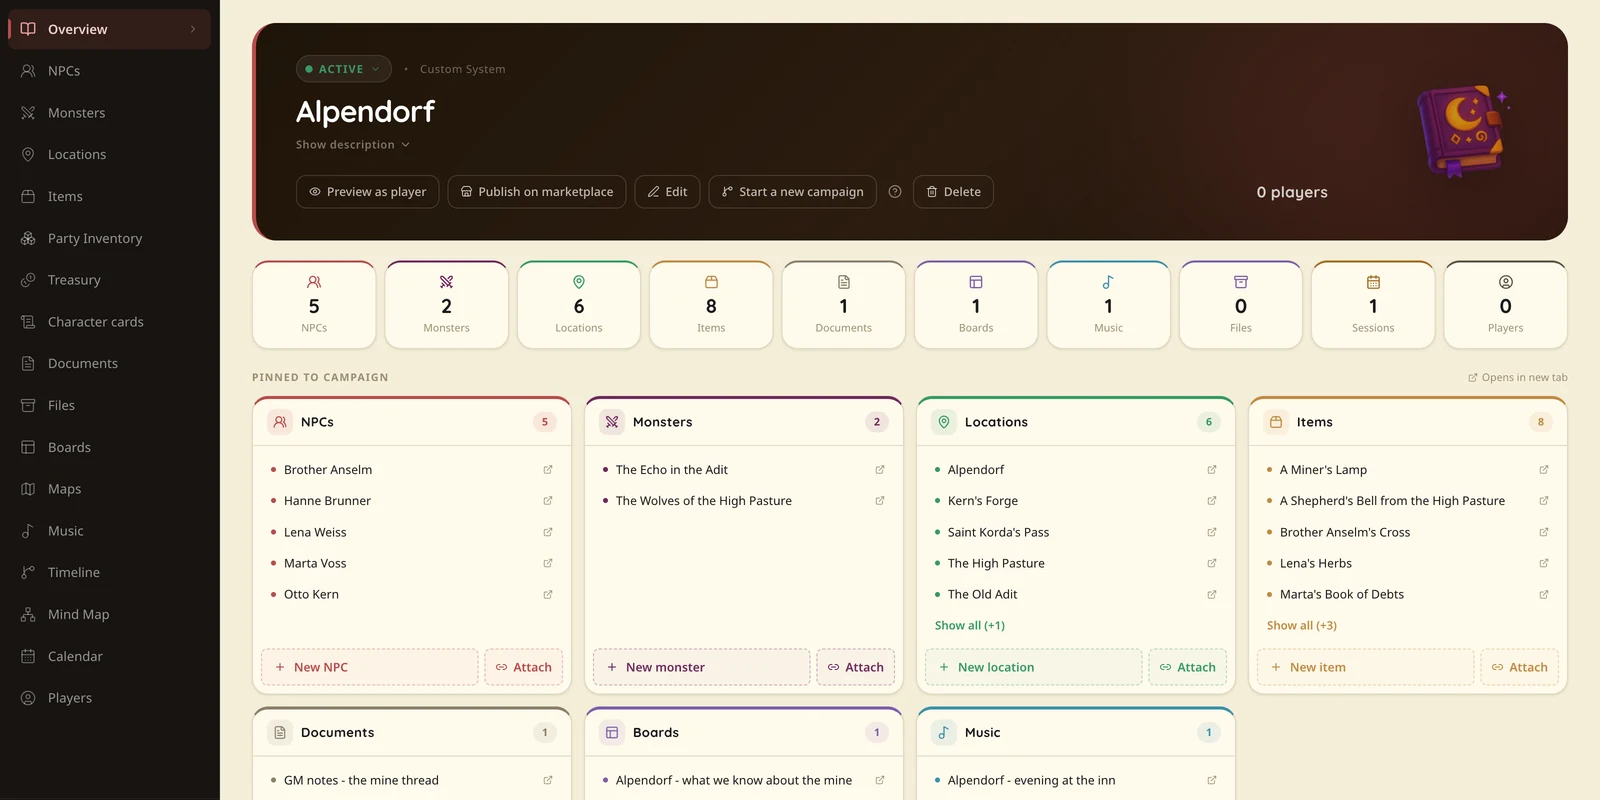The image size is (1600, 800).
Task: Open external link icon for Otto Kern
Action: [548, 594]
